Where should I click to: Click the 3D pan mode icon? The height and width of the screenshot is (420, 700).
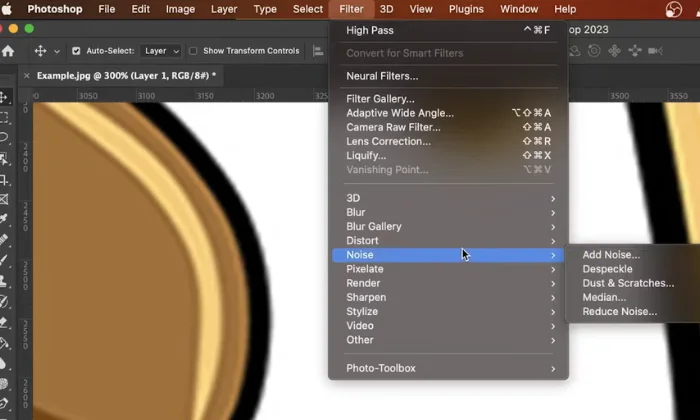[x=614, y=51]
